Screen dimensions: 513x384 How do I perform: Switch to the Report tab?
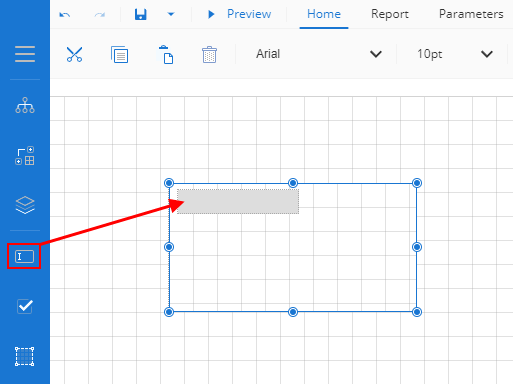390,14
